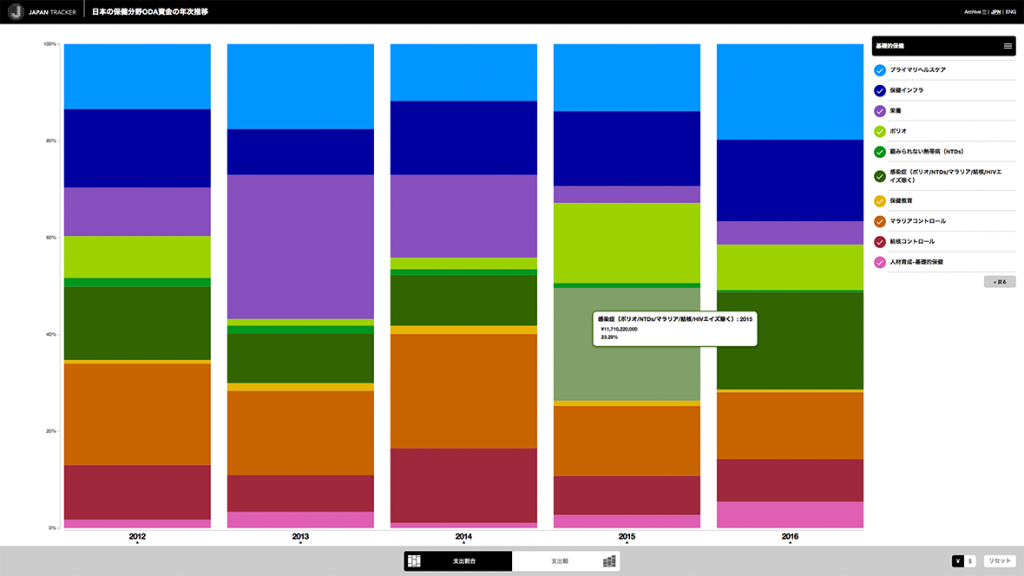This screenshot has width=1024, height=576.
Task: Expand the 基礎的保健 category header
Action: pyautogui.click(x=930, y=46)
